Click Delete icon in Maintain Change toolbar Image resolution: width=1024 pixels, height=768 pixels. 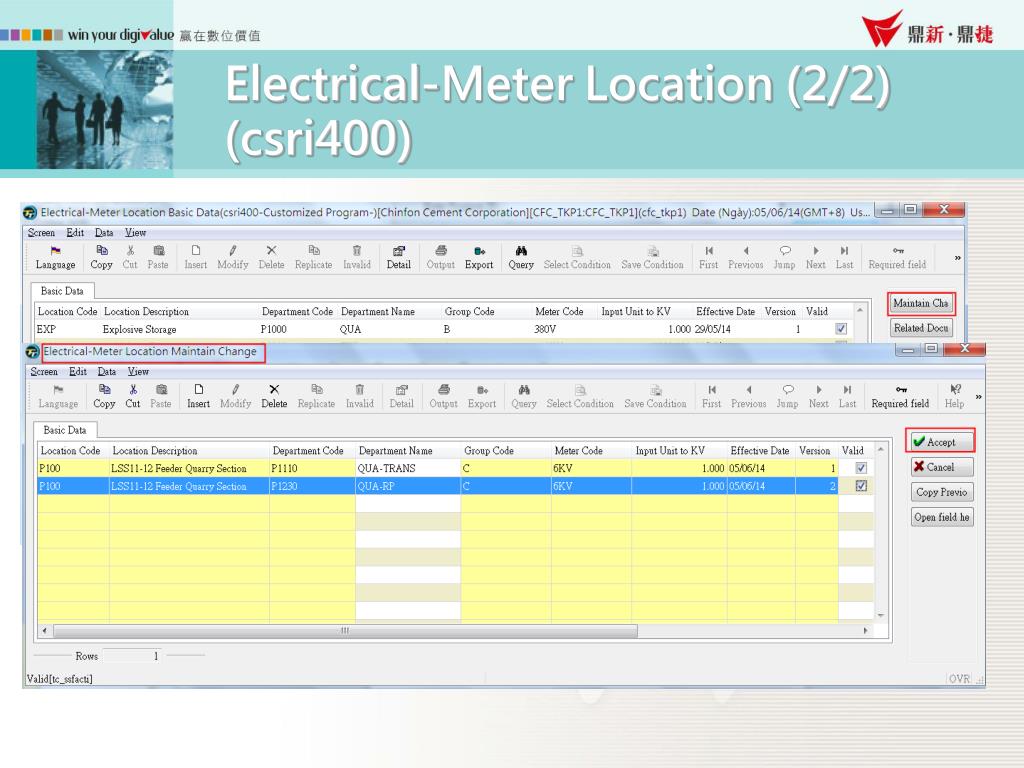(x=274, y=389)
